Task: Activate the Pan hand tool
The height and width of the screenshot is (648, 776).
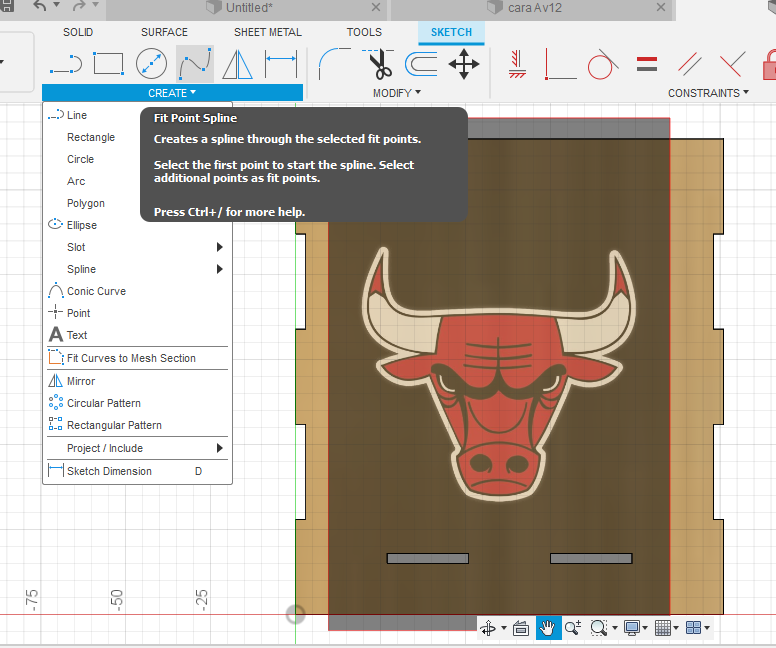Action: tap(548, 628)
